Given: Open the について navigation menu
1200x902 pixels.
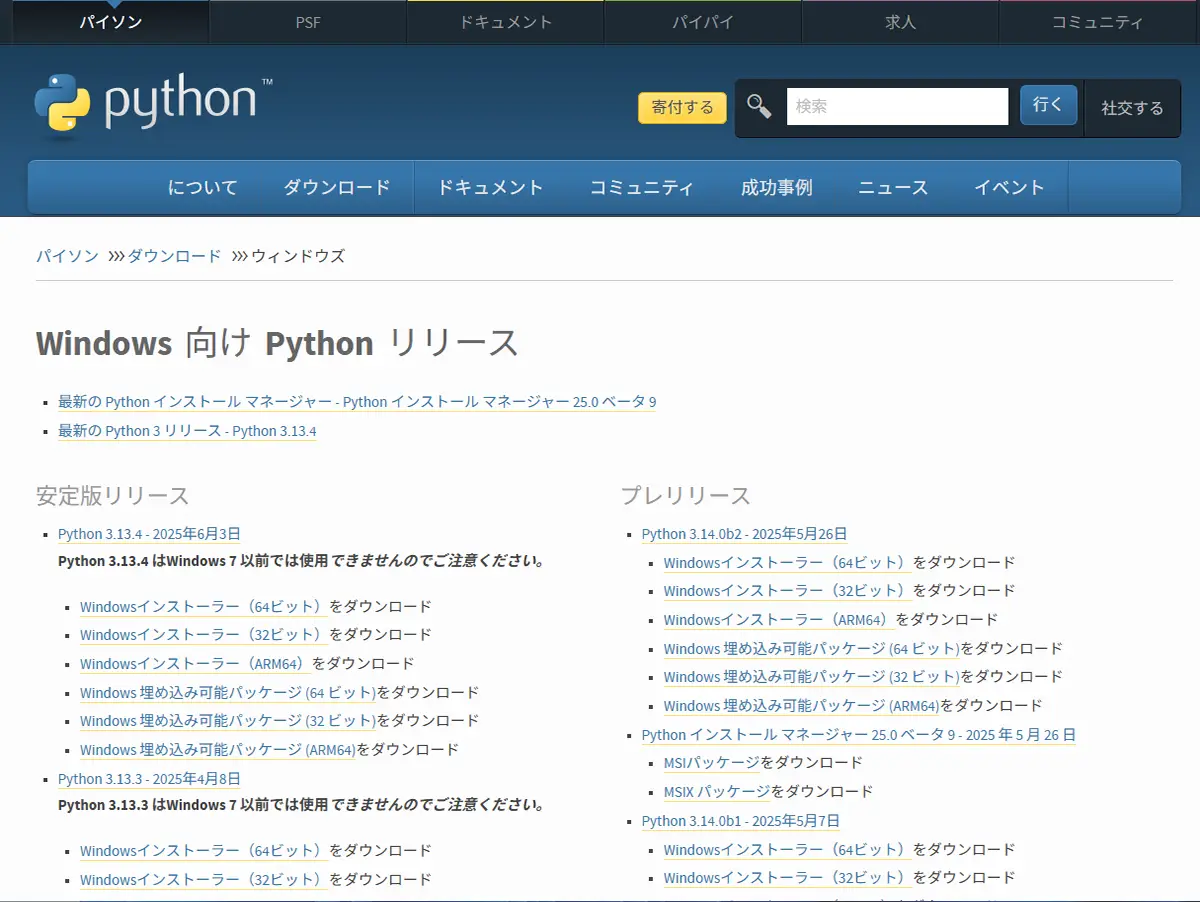Looking at the screenshot, I should pyautogui.click(x=203, y=187).
